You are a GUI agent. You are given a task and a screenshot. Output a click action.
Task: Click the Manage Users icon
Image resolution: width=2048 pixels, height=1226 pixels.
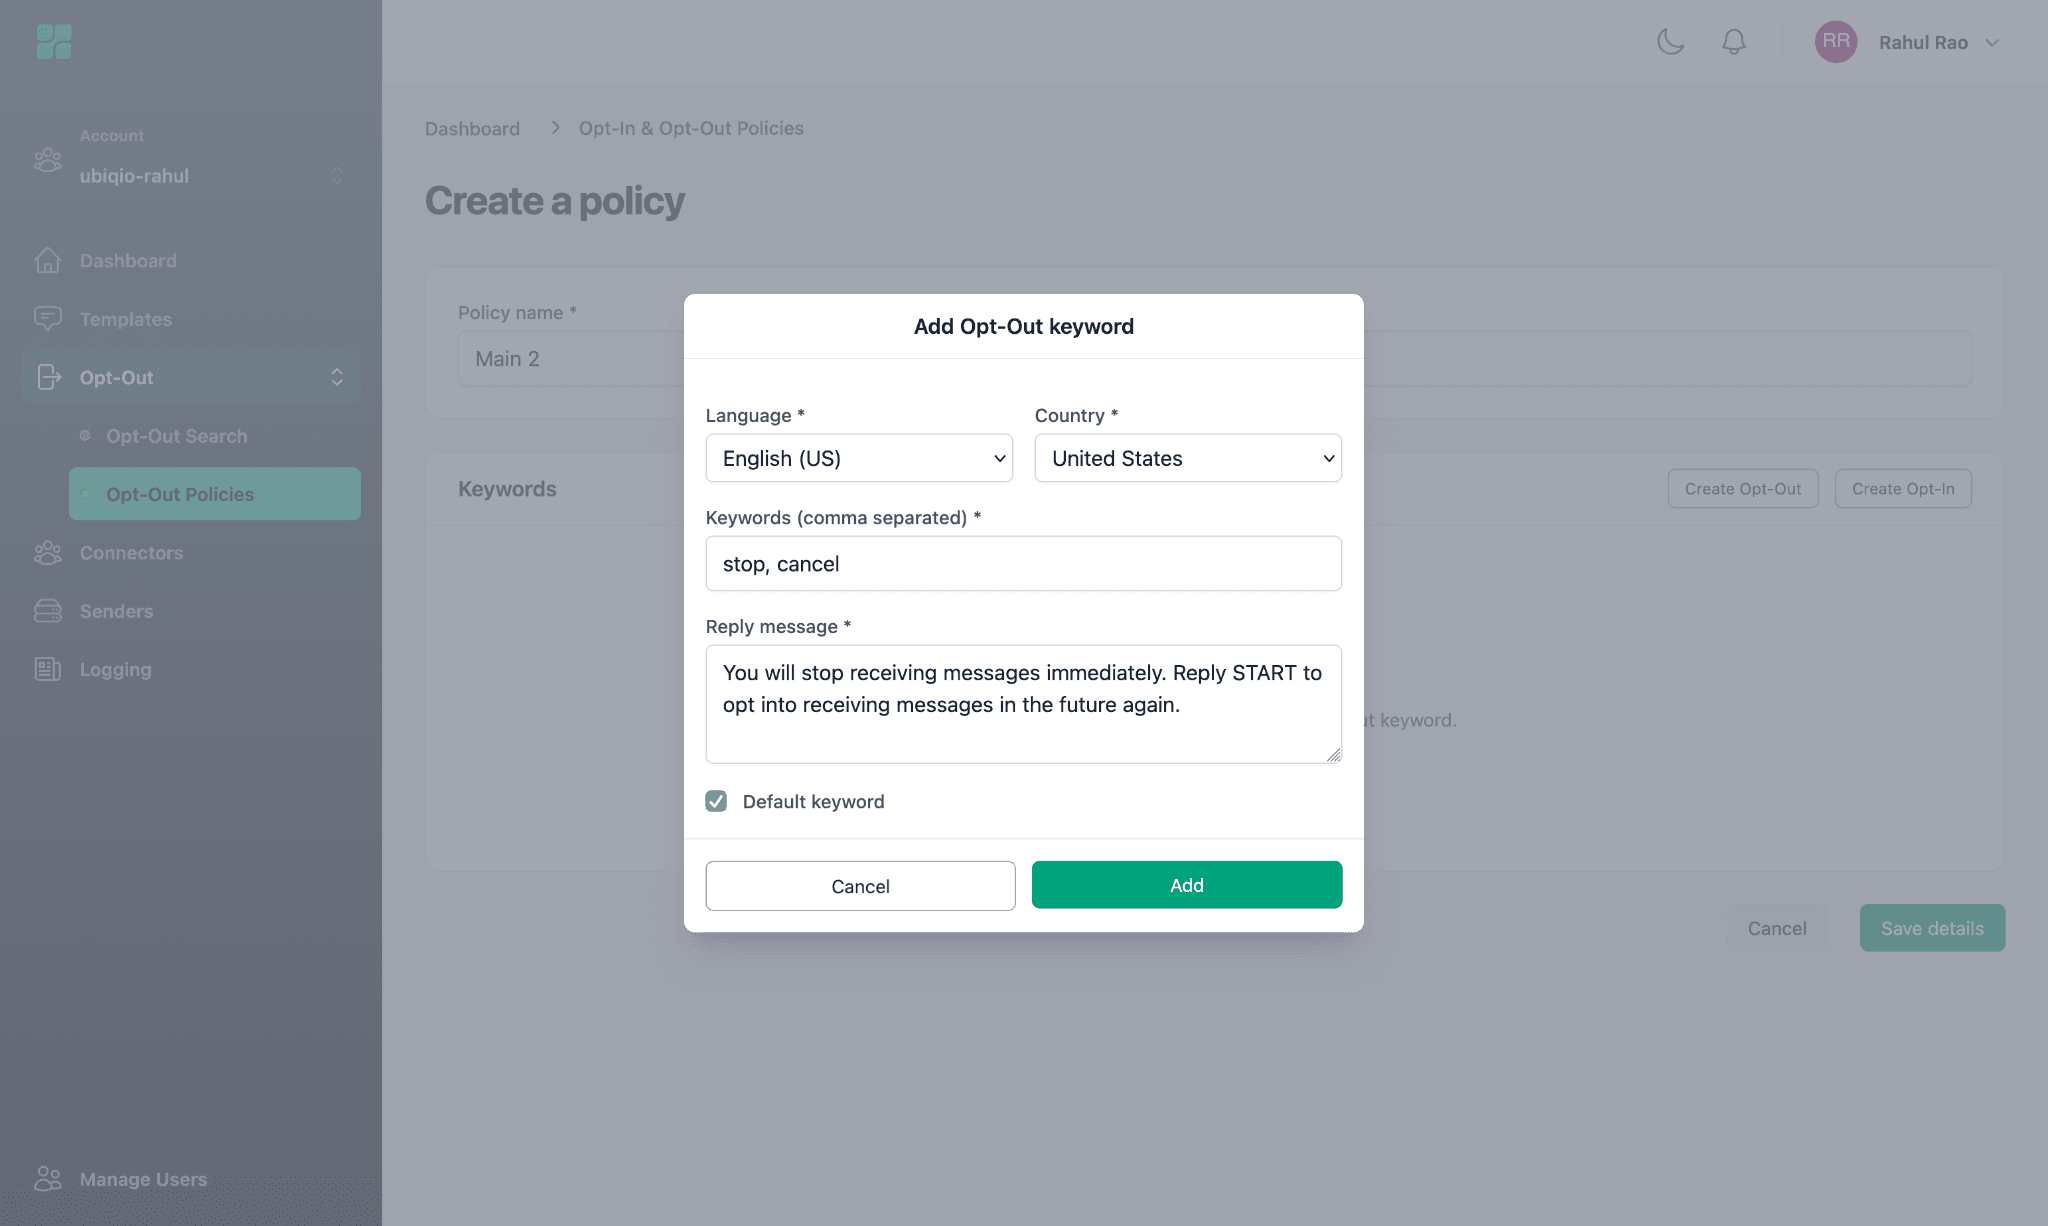pos(47,1179)
